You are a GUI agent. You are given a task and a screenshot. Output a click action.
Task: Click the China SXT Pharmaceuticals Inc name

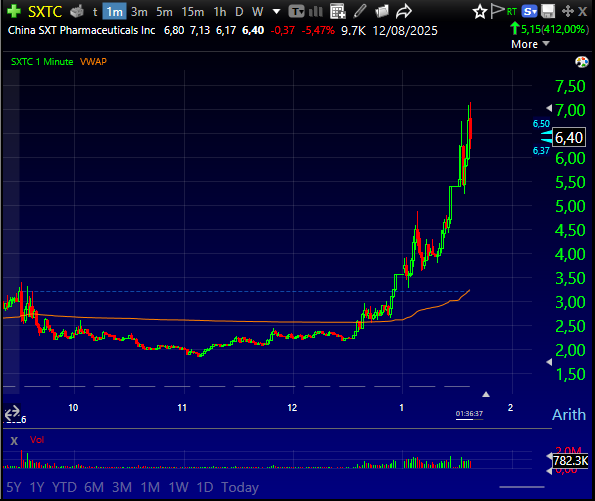[82, 30]
